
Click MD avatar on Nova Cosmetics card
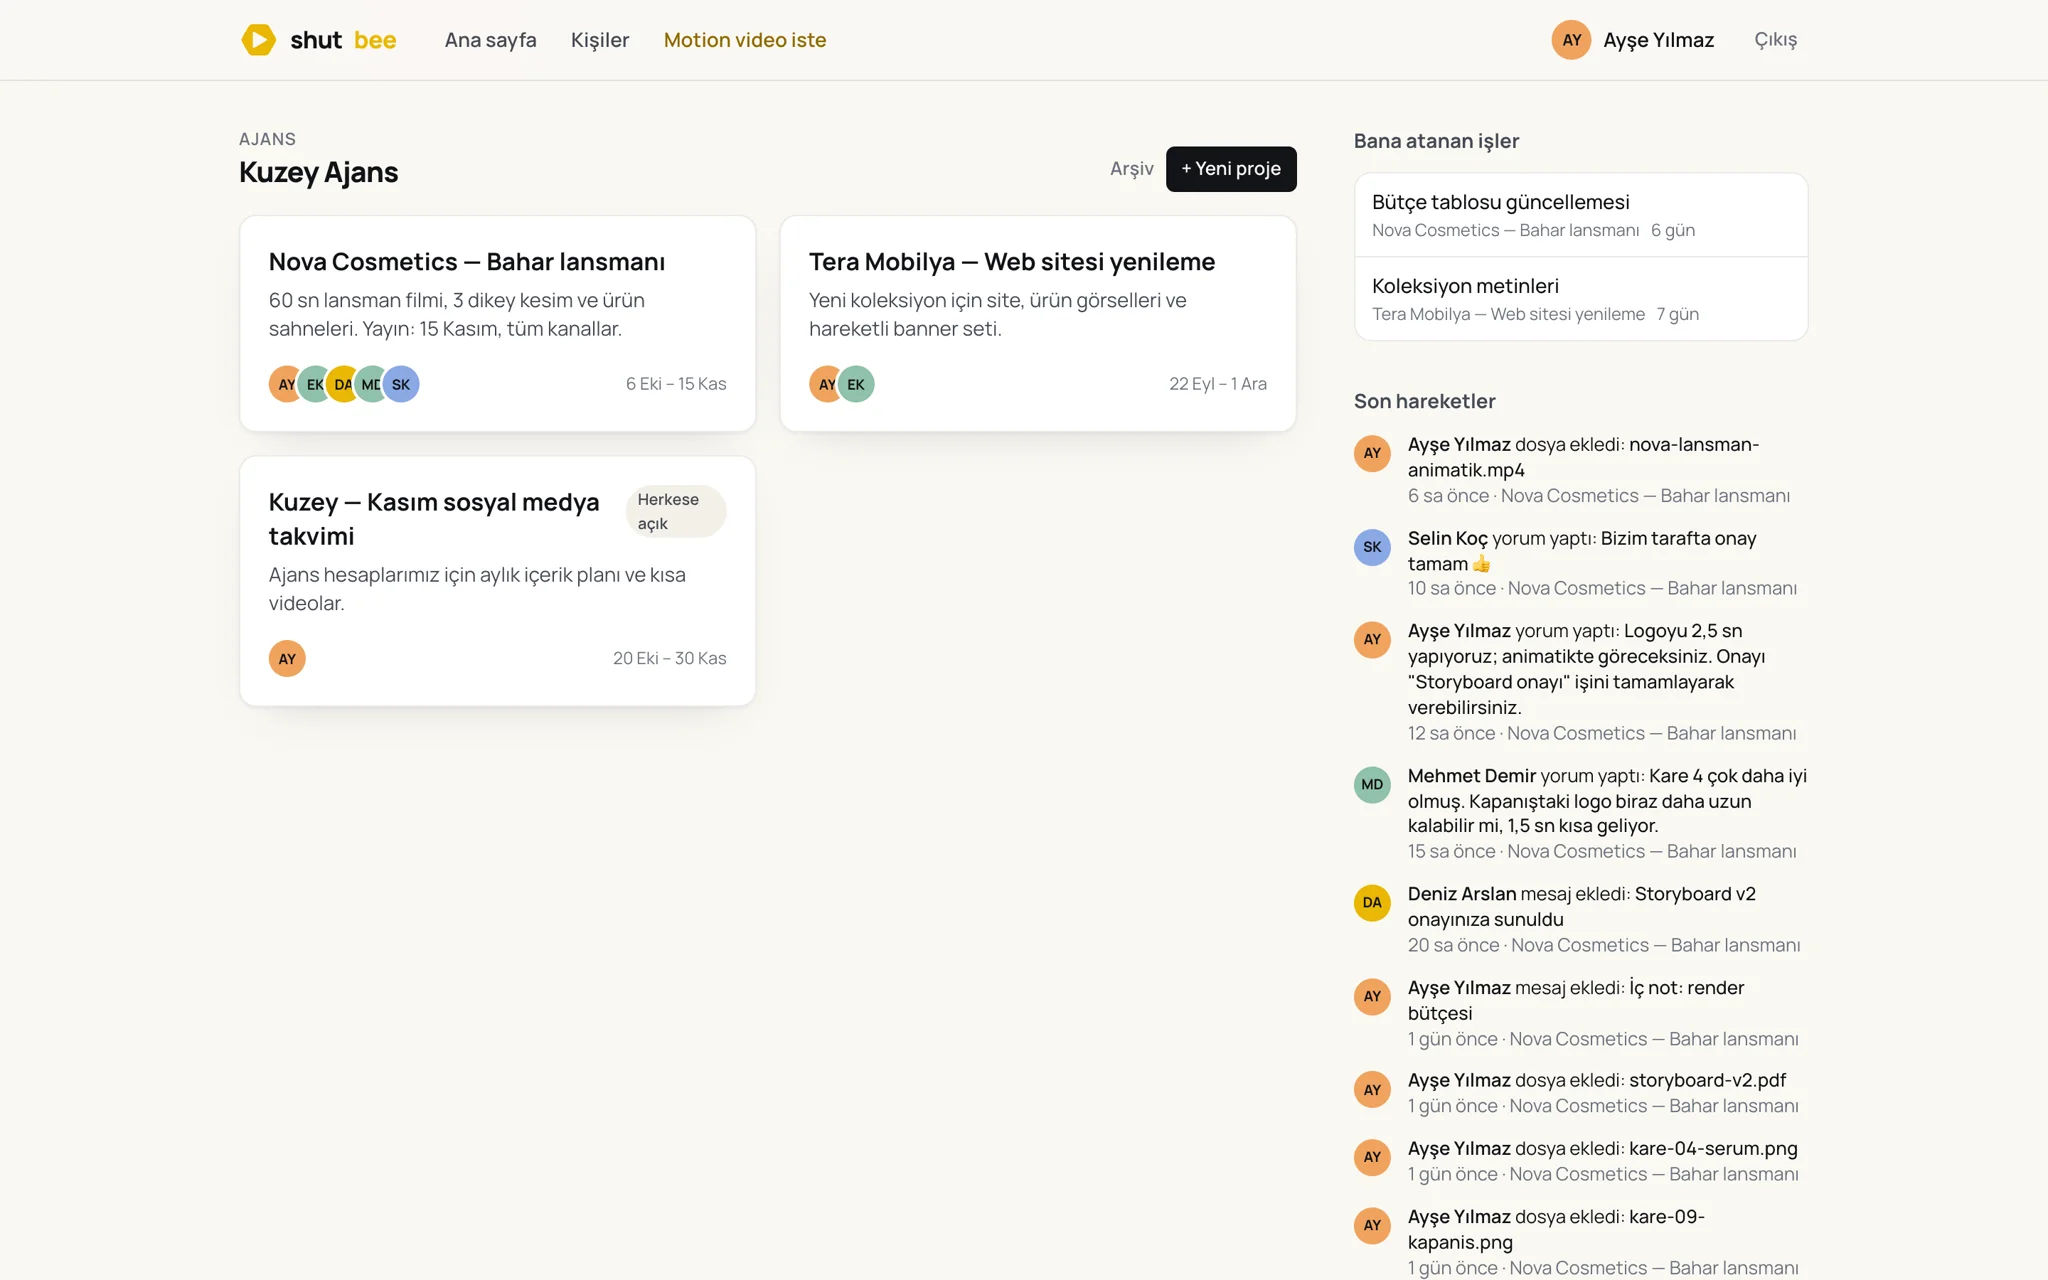click(371, 384)
